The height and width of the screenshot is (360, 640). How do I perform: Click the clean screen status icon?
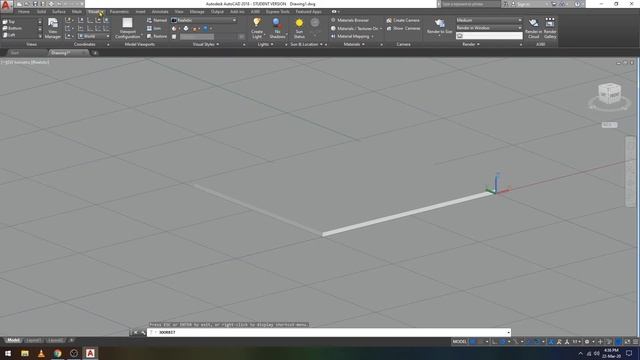(627, 342)
